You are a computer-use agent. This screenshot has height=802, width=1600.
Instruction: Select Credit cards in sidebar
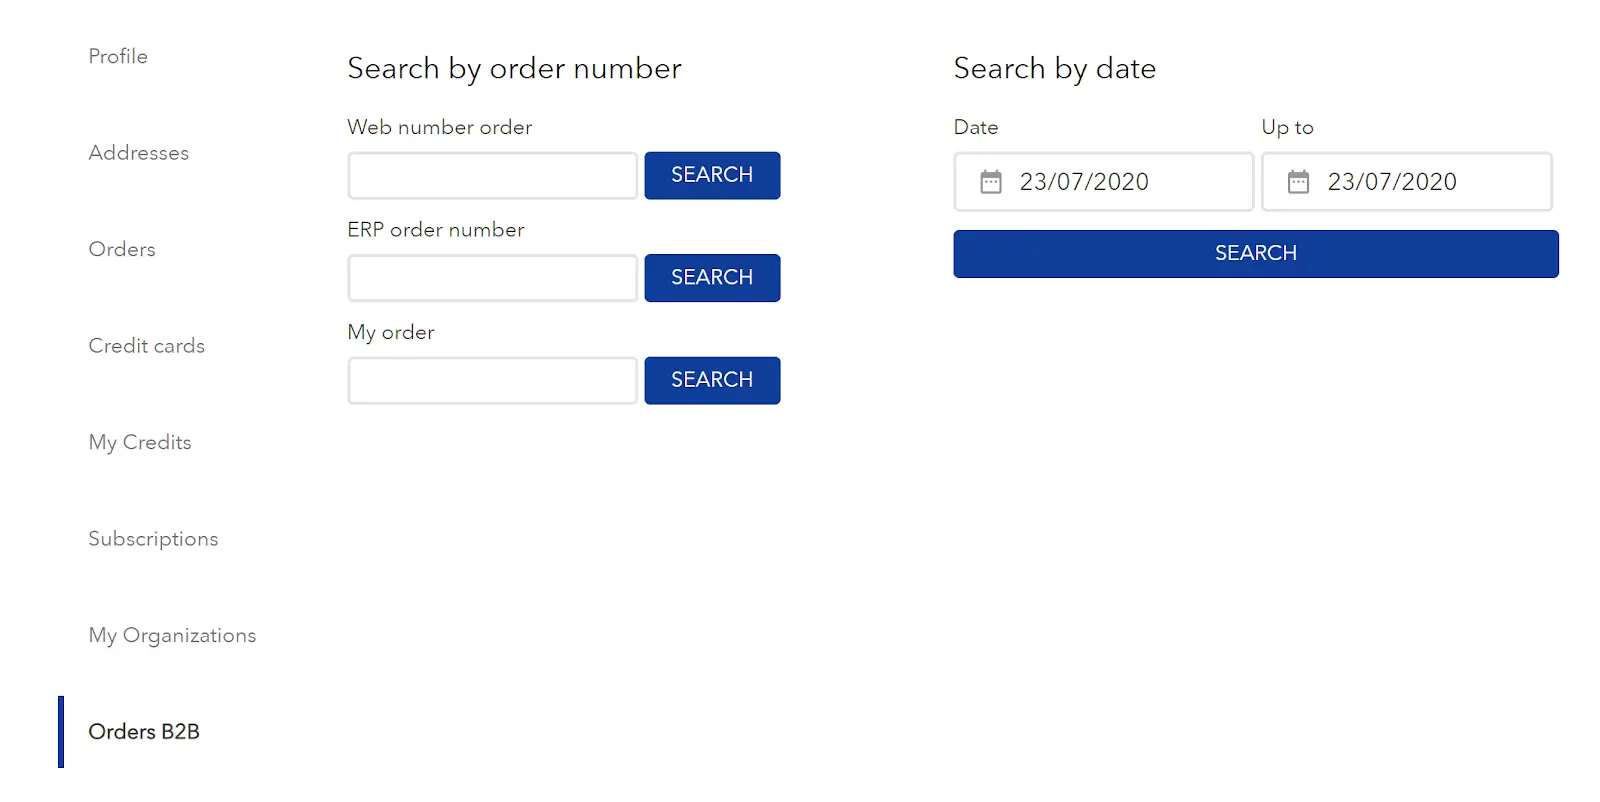coord(147,346)
